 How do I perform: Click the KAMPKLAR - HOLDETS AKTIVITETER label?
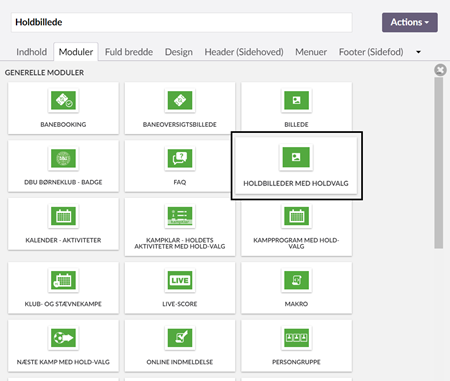180,243
